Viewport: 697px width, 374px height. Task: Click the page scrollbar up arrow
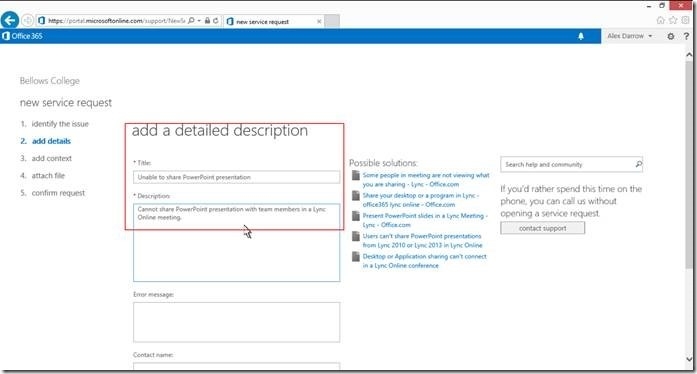(x=689, y=55)
